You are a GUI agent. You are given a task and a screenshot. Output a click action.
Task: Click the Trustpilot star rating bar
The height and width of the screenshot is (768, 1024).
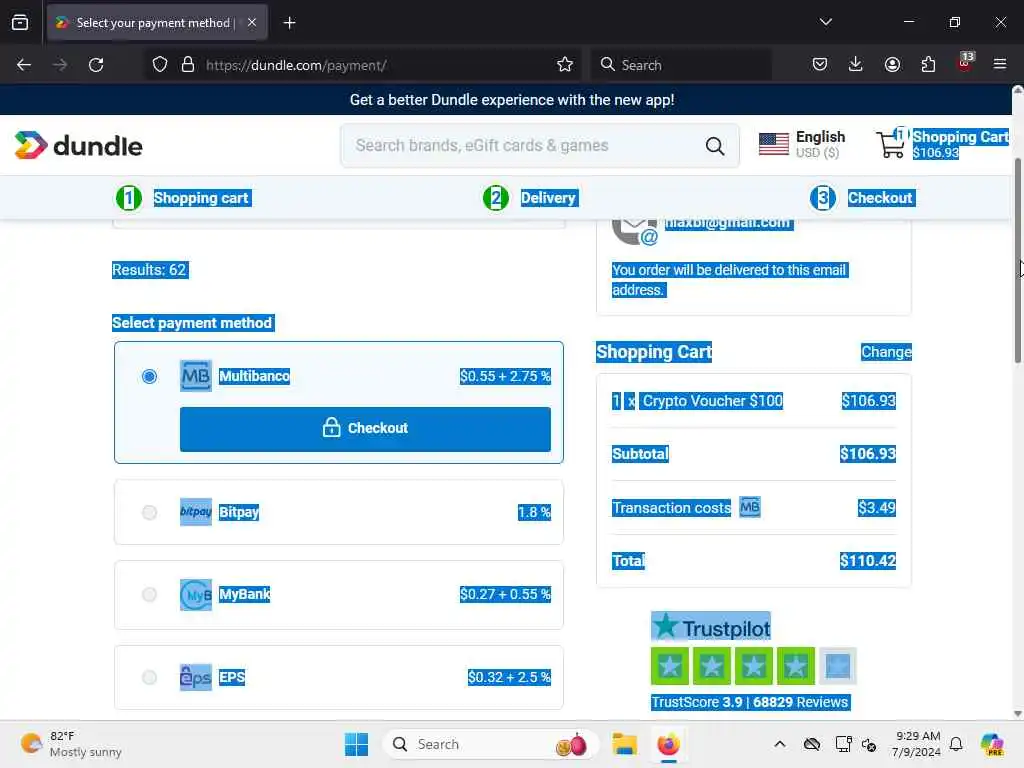753,666
